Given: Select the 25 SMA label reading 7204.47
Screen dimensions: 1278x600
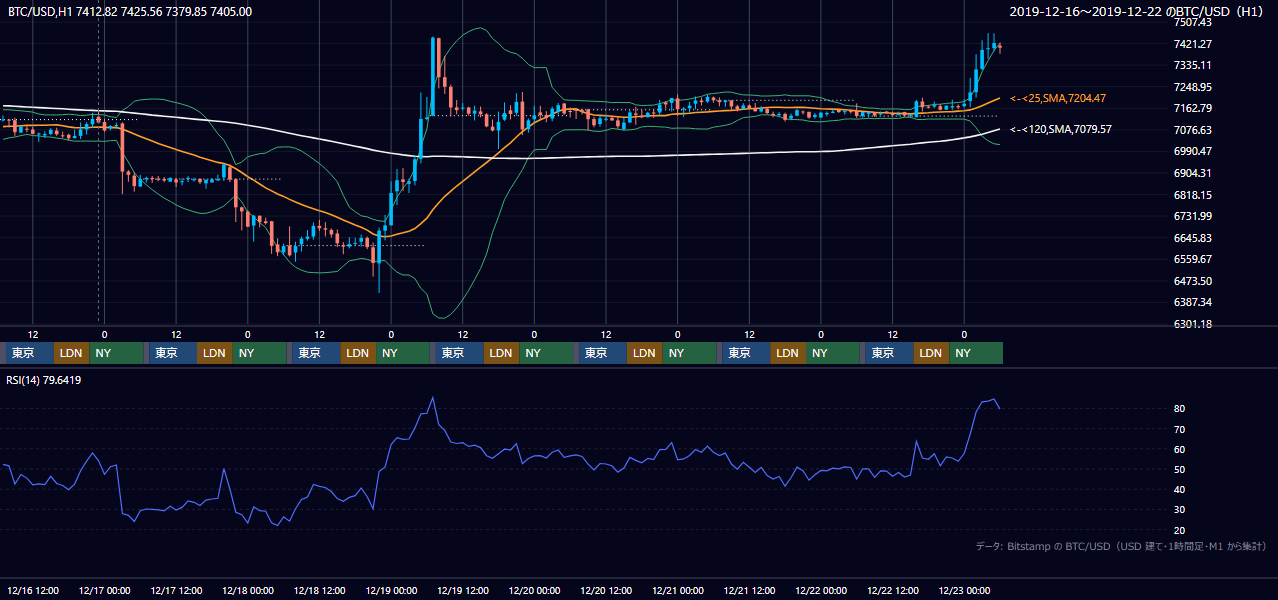Looking at the screenshot, I should pyautogui.click(x=1058, y=98).
